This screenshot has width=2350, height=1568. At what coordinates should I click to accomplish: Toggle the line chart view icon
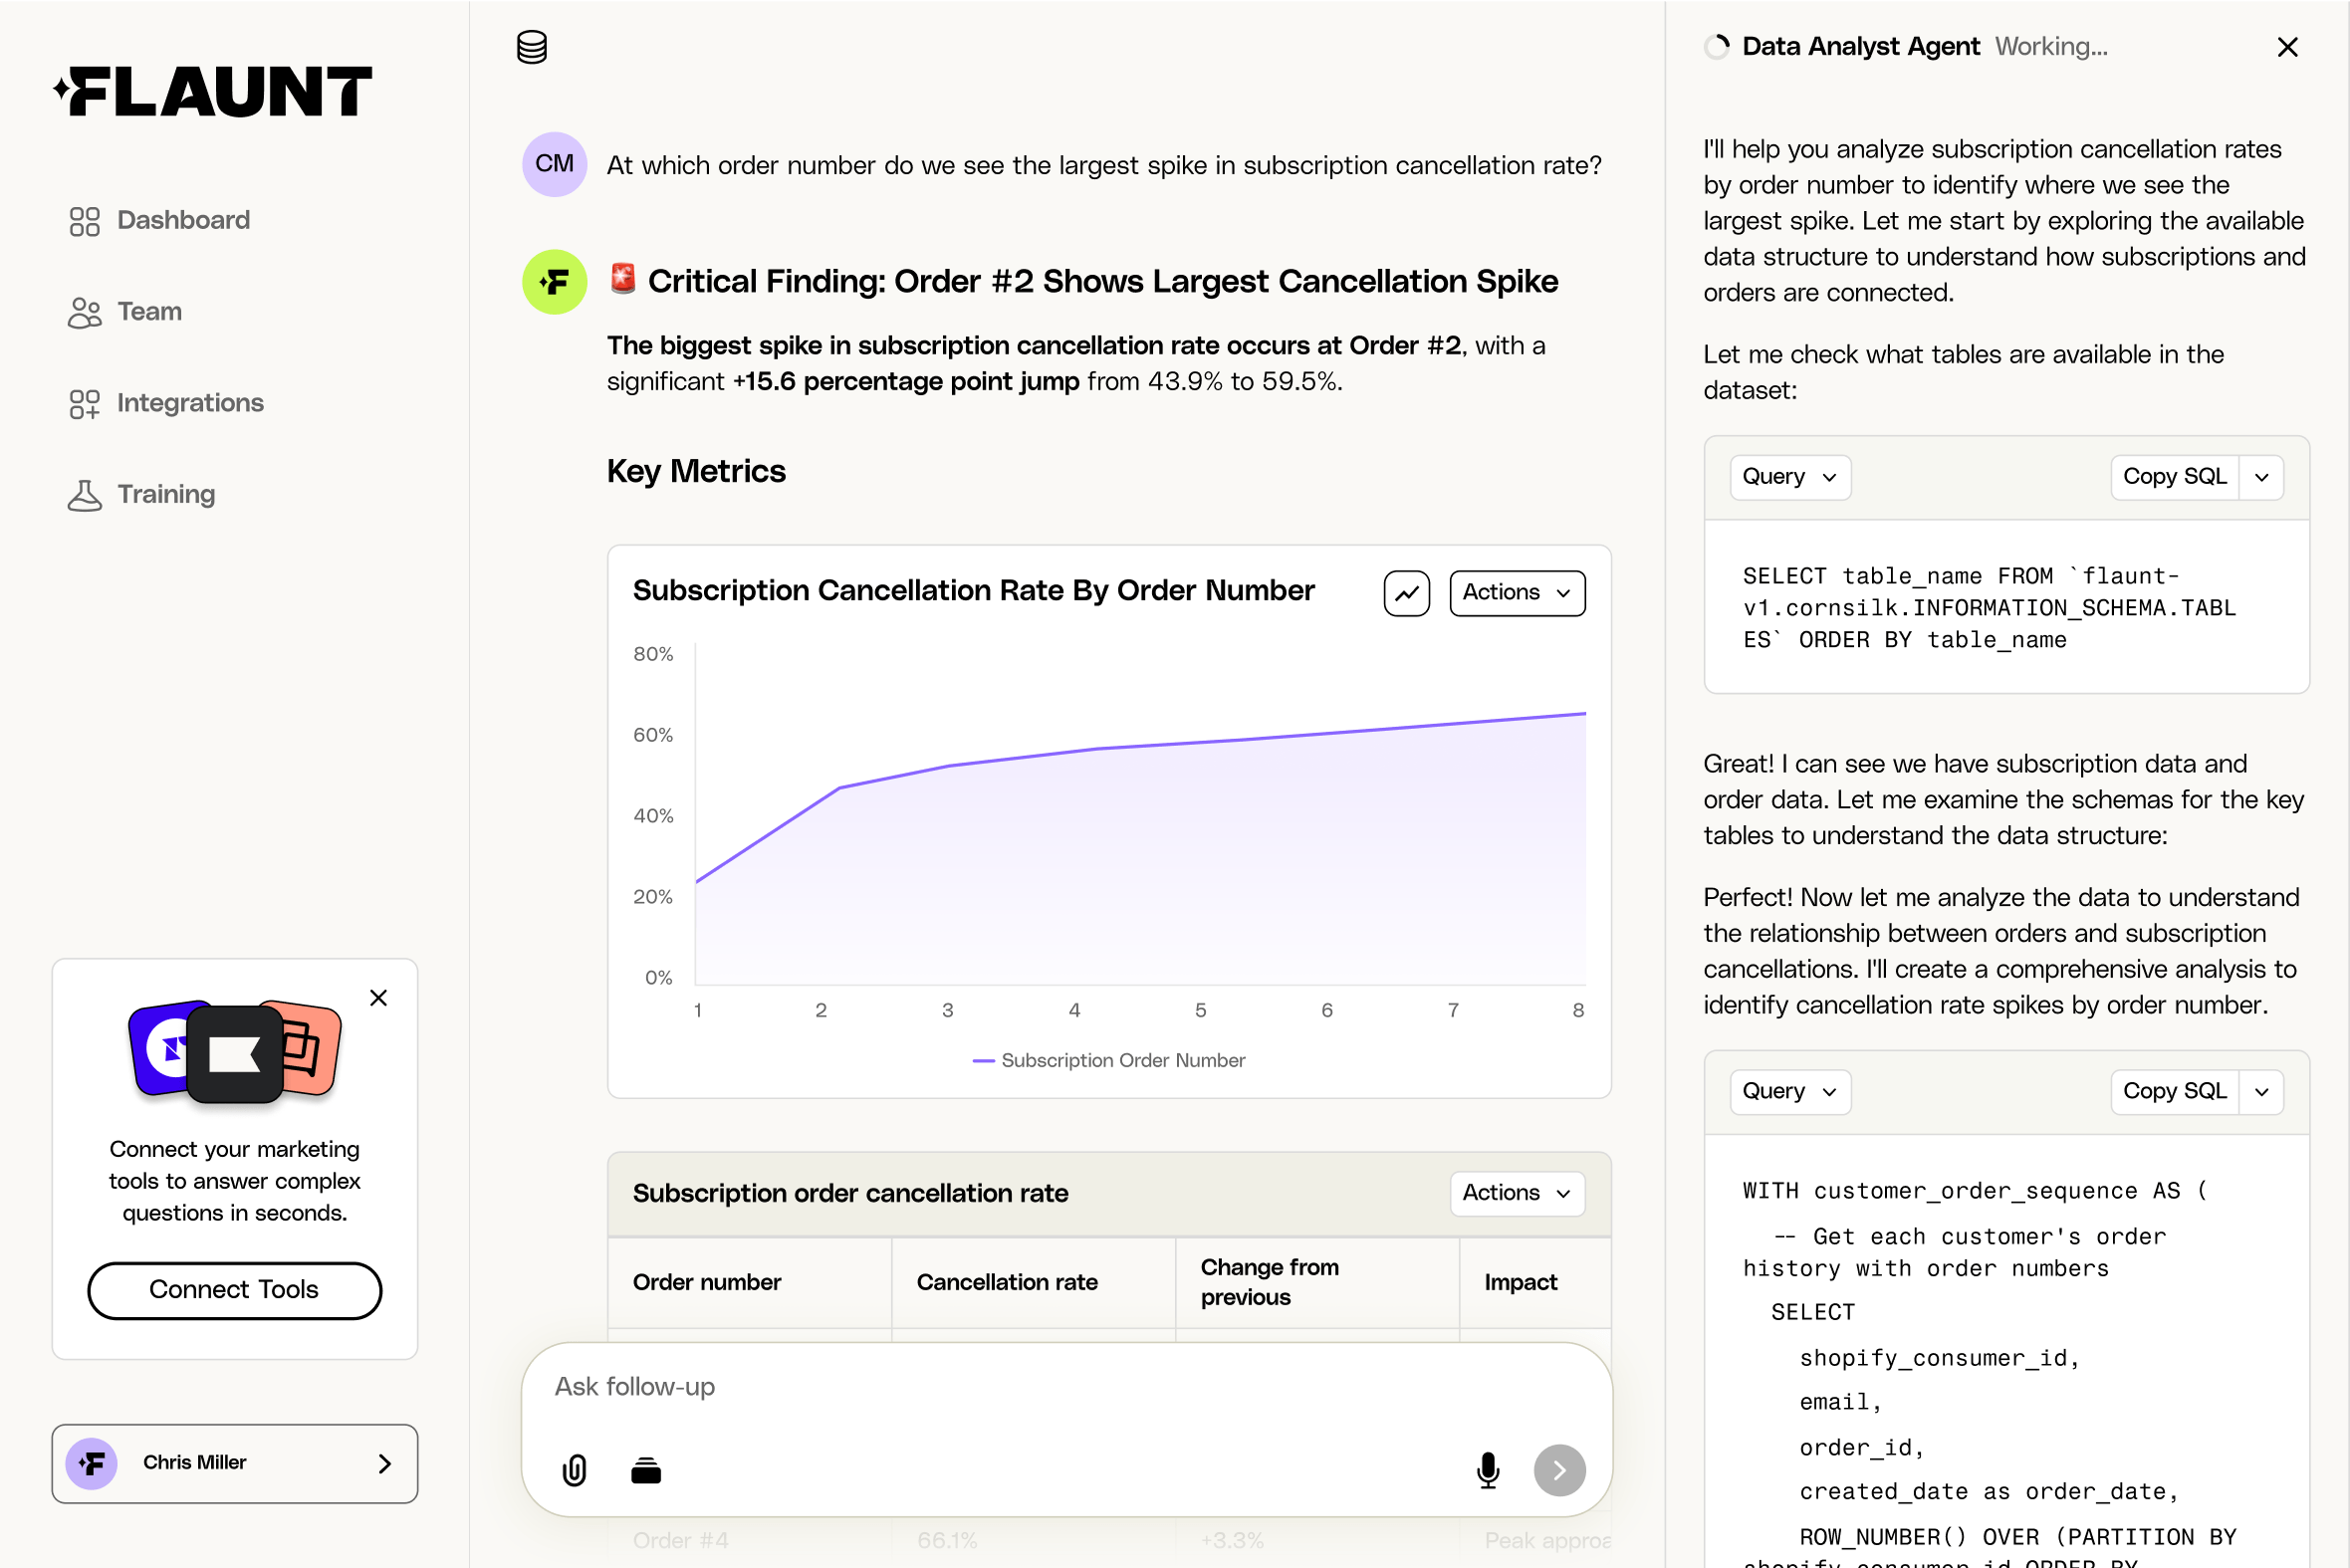coord(1406,593)
